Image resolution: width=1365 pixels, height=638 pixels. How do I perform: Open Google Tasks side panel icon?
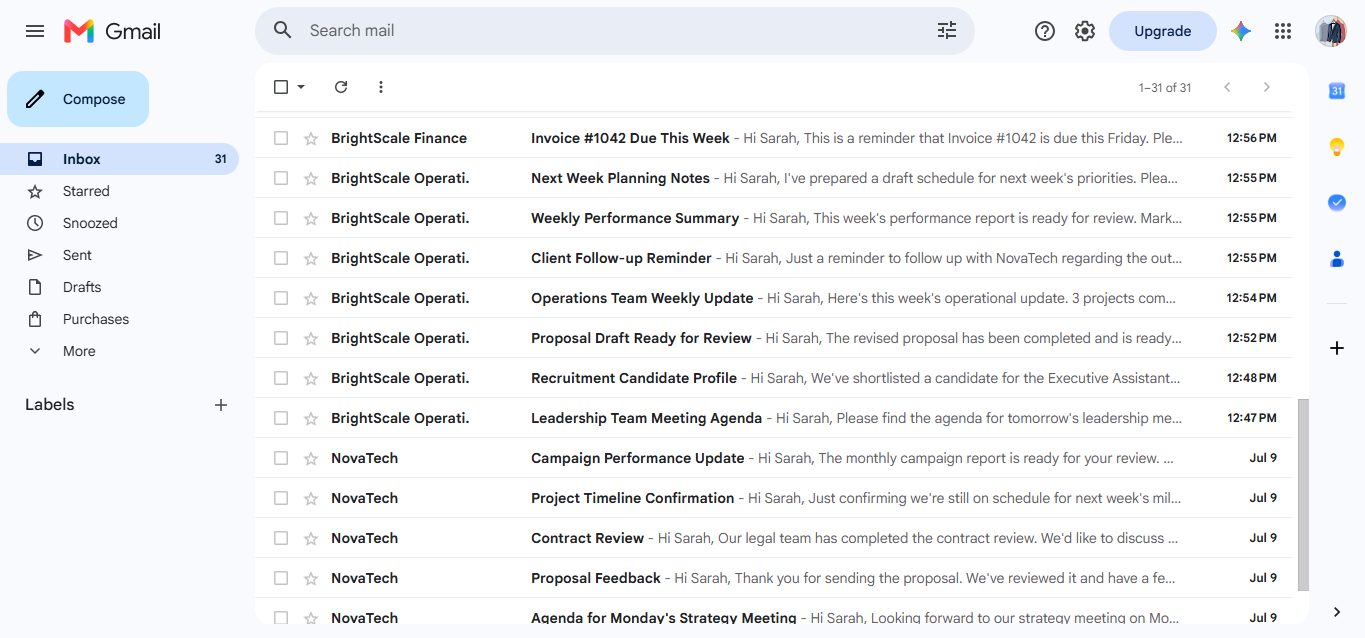(x=1337, y=202)
